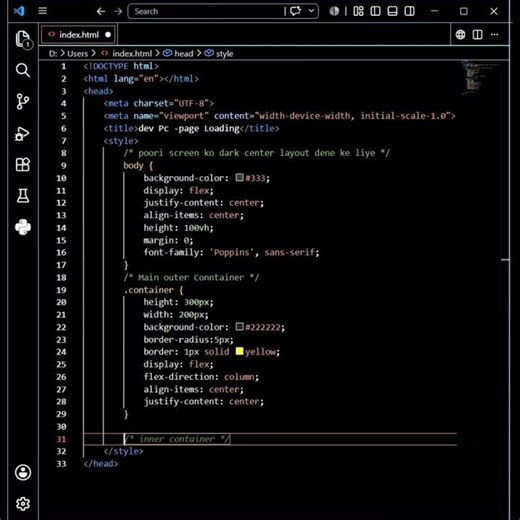520x520 pixels.
Task: Split the editor to the right
Action: pos(477,34)
